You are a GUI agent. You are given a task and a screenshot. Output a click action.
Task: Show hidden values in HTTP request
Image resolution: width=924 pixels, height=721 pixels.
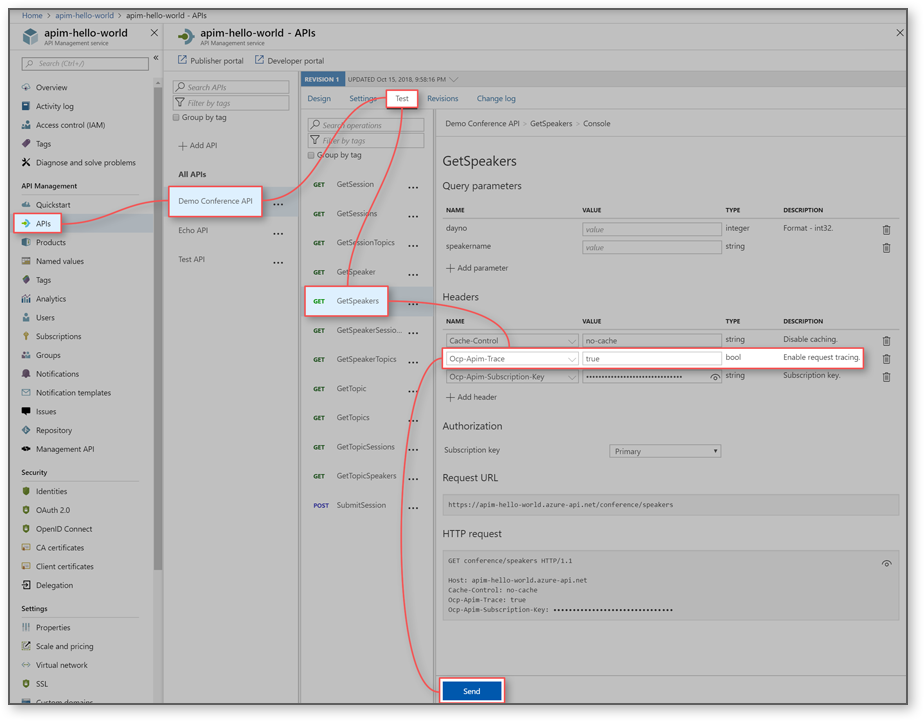coord(886,564)
